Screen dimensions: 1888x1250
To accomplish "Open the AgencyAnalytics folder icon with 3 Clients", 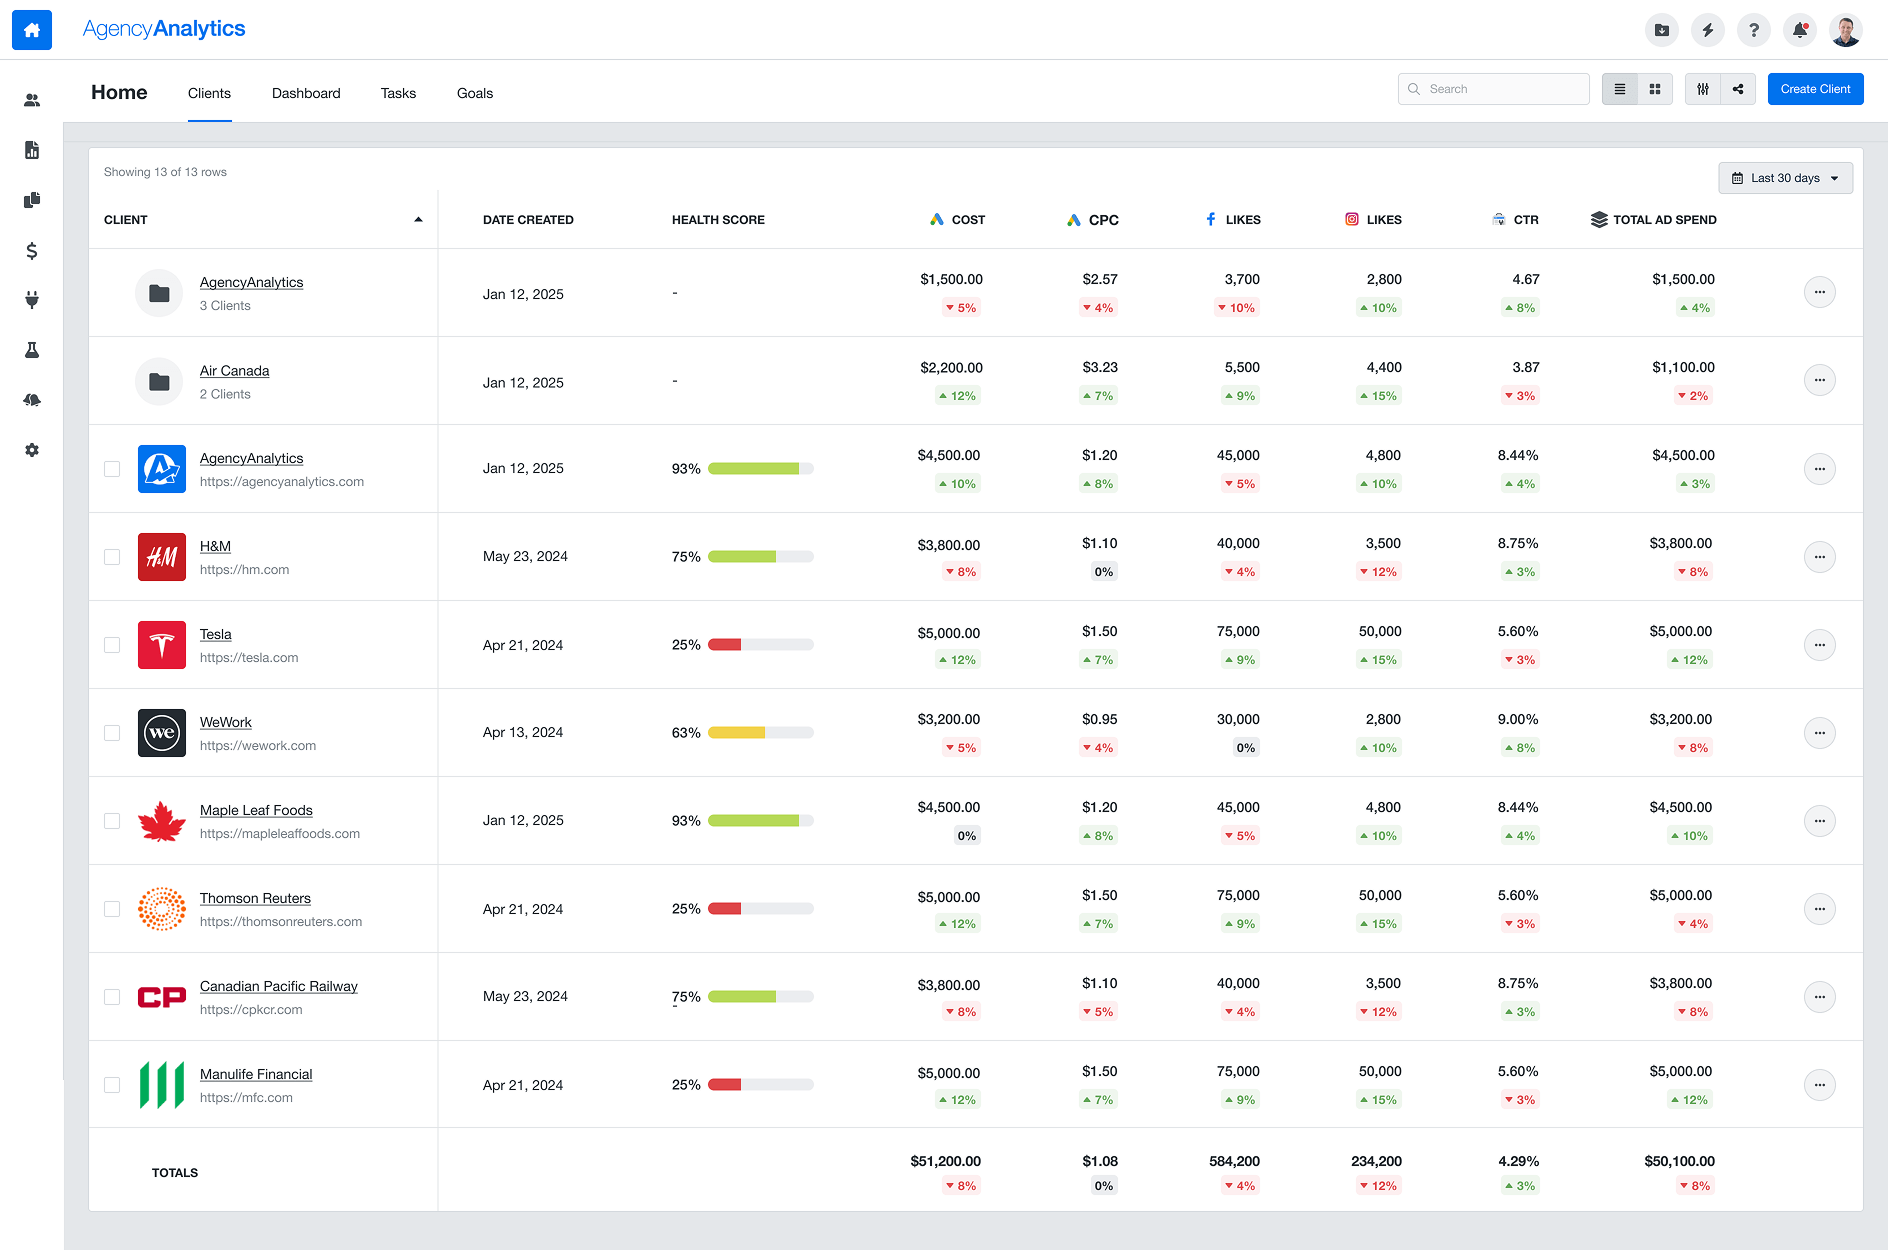I will [159, 293].
